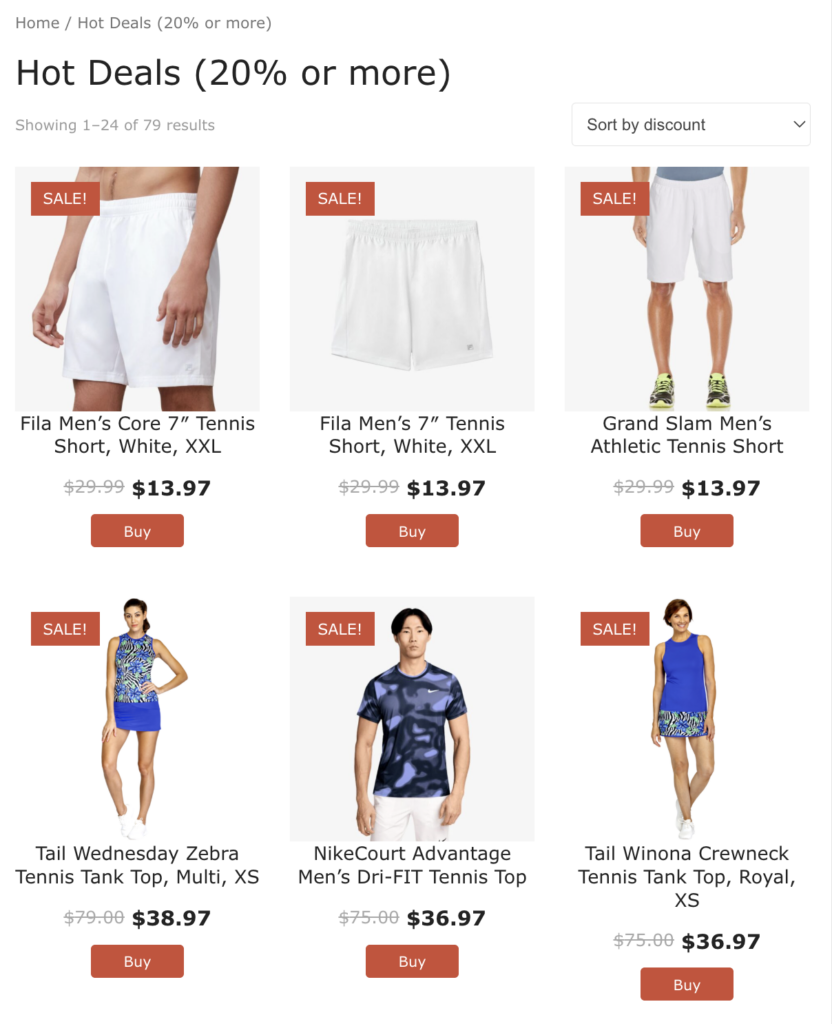This screenshot has width=832, height=1024.
Task: Open the Sort by discount dropdown
Action: [x=691, y=124]
